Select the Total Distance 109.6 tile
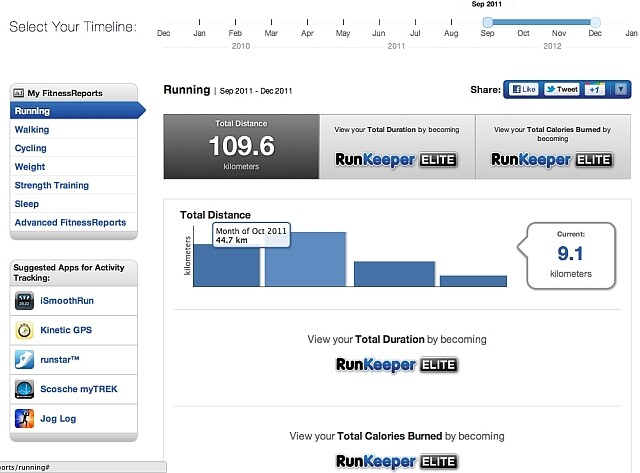The height and width of the screenshot is (473, 640). coord(241,147)
